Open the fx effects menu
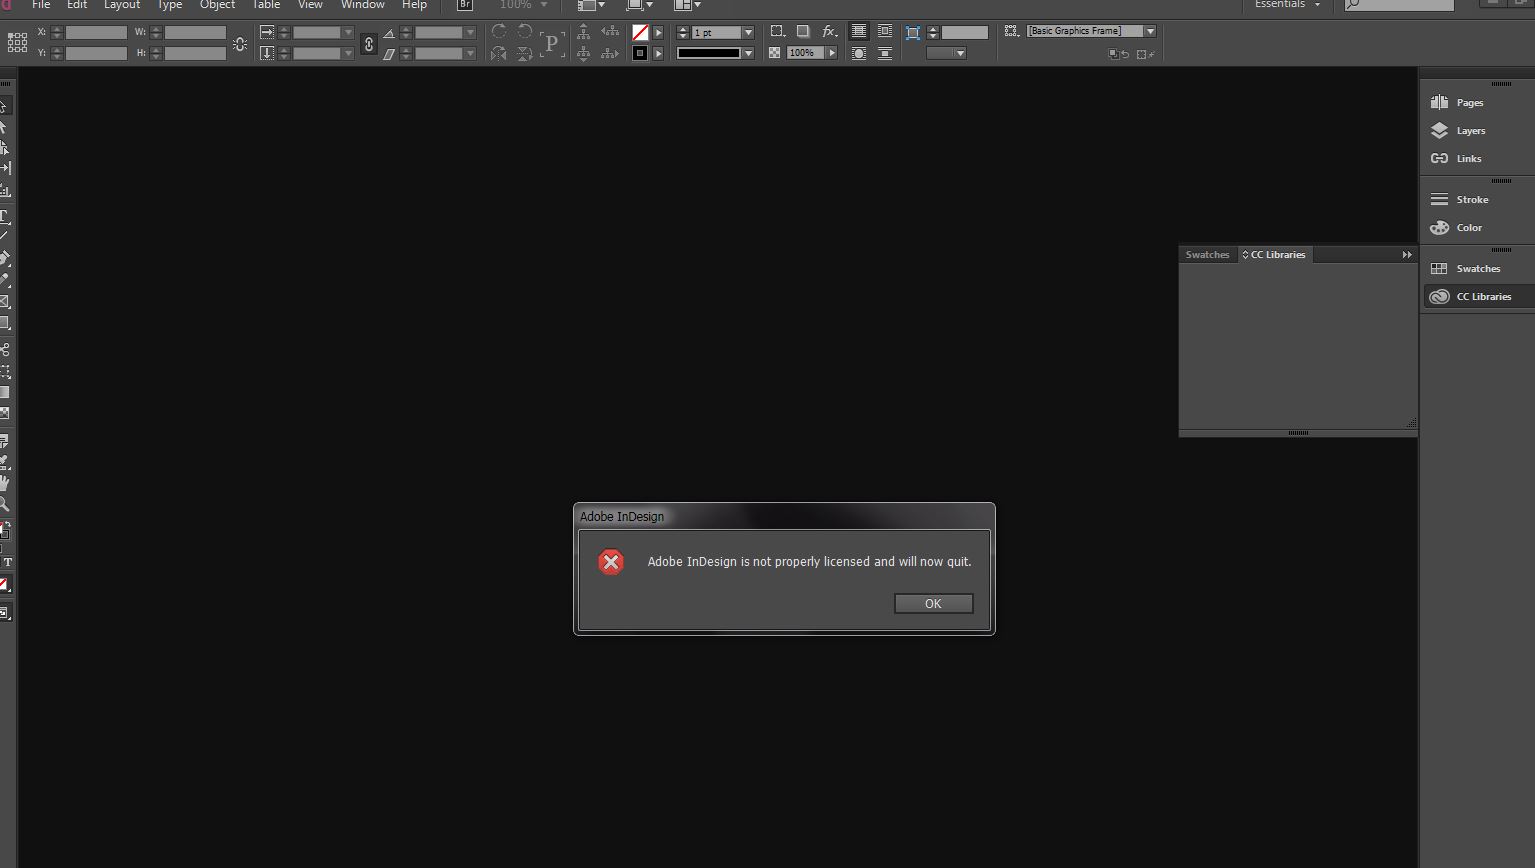Image resolution: width=1535 pixels, height=868 pixels. [829, 32]
